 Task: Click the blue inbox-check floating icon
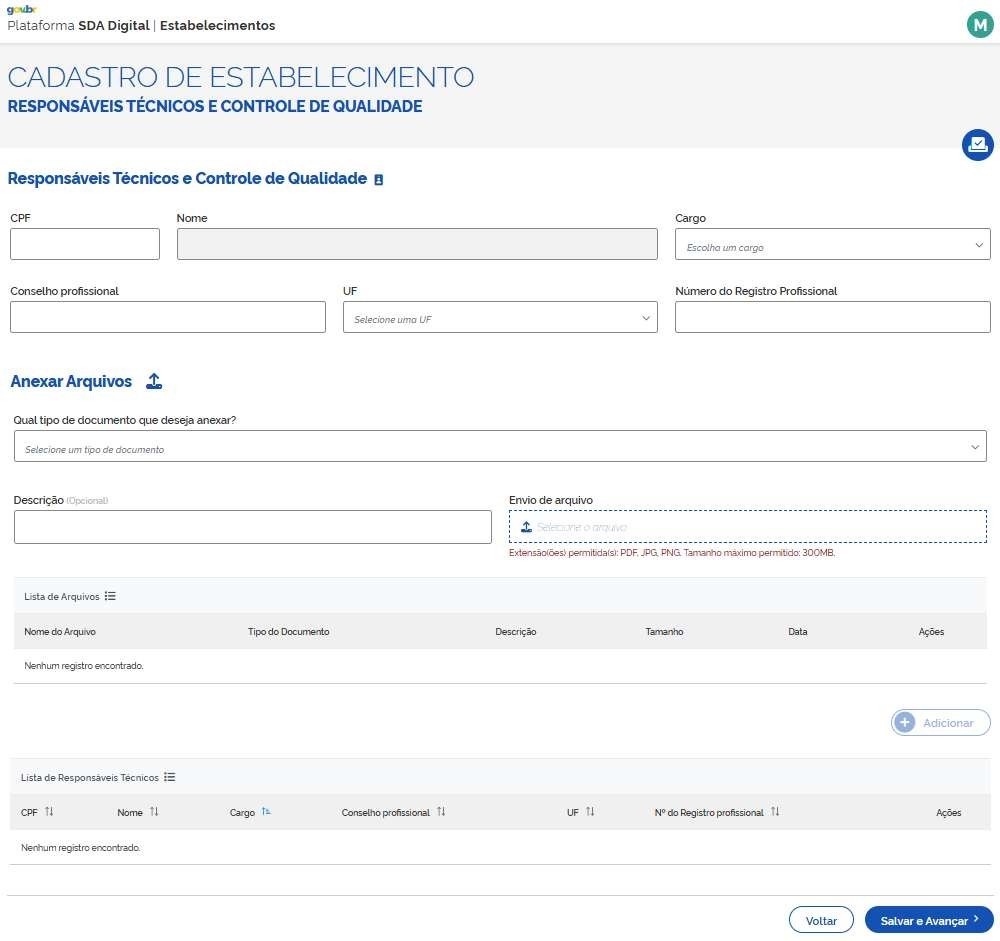(977, 145)
